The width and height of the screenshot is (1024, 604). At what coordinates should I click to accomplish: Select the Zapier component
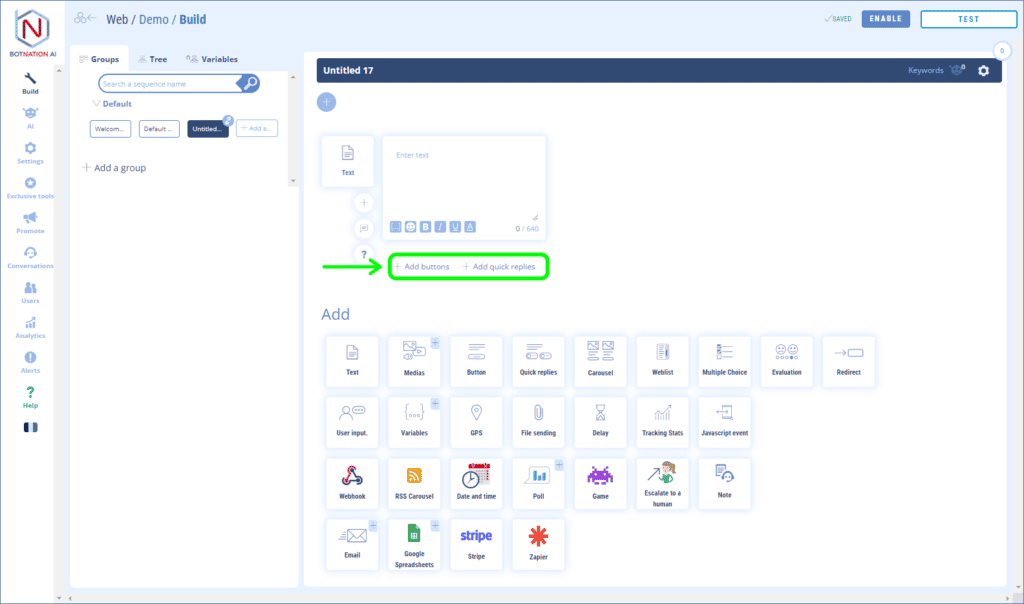[538, 544]
